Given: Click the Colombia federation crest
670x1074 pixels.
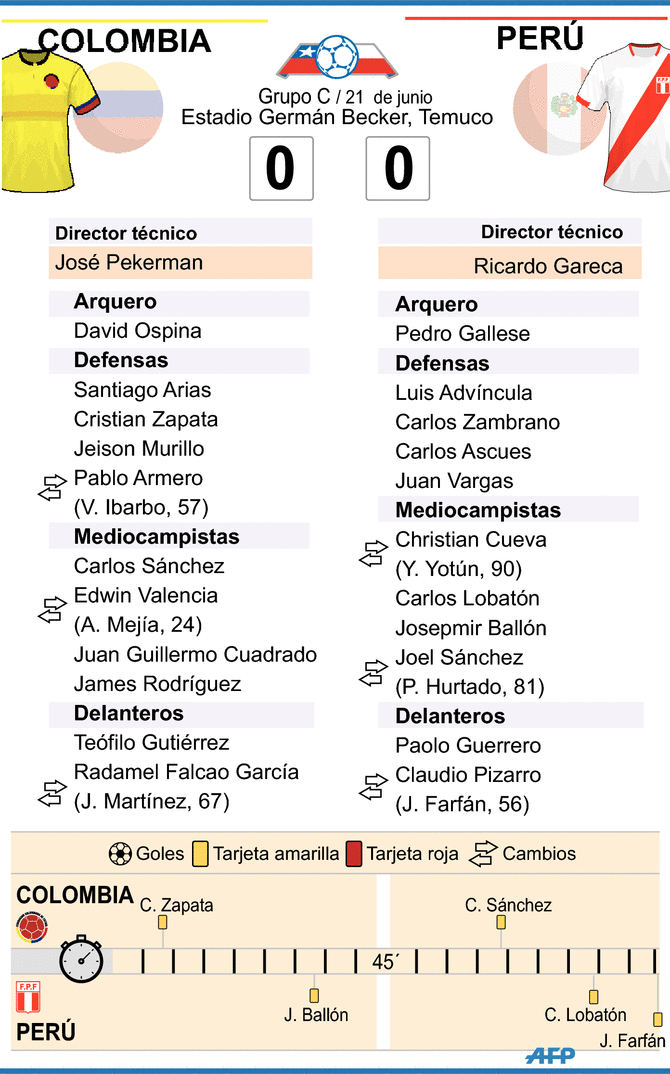Looking at the screenshot, I should coord(29,927).
